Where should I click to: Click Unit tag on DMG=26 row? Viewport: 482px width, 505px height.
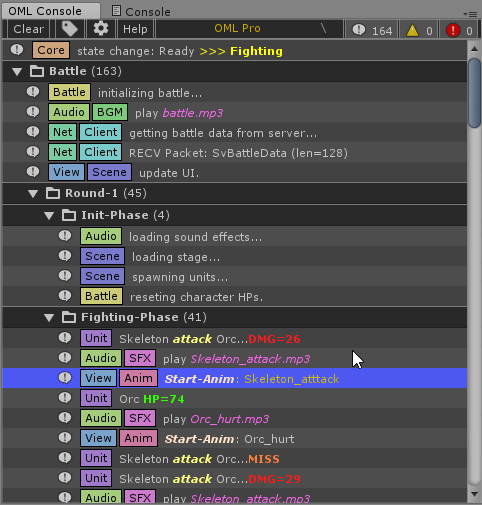pyautogui.click(x=96, y=338)
